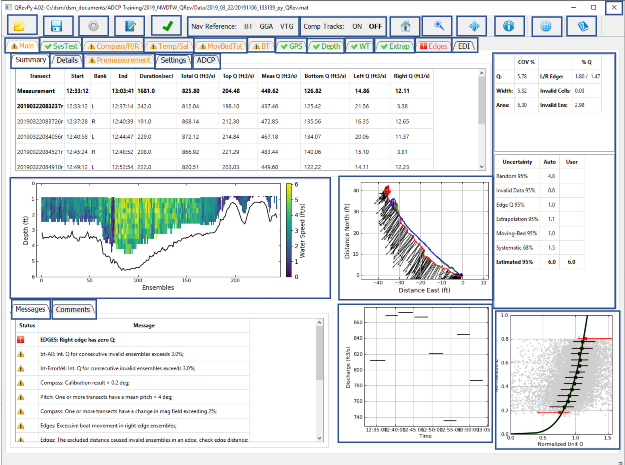Viewport: 625px width, 465px height.
Task: Save the measurement with the floppy disk icon
Action: tap(58, 26)
